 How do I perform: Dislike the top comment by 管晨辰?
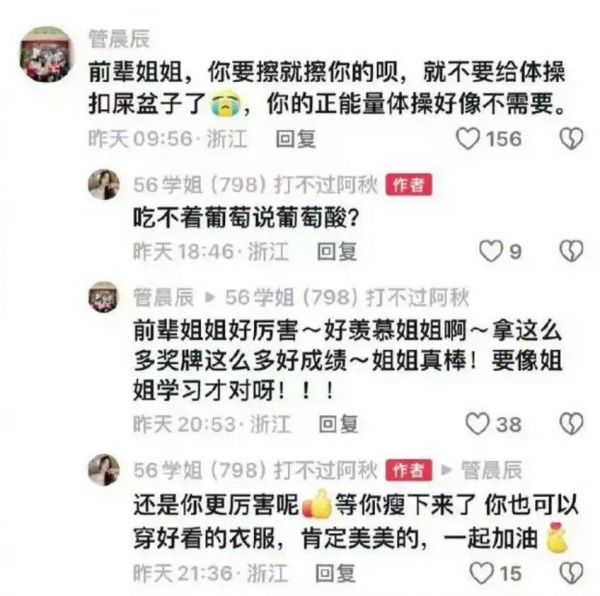pyautogui.click(x=571, y=138)
